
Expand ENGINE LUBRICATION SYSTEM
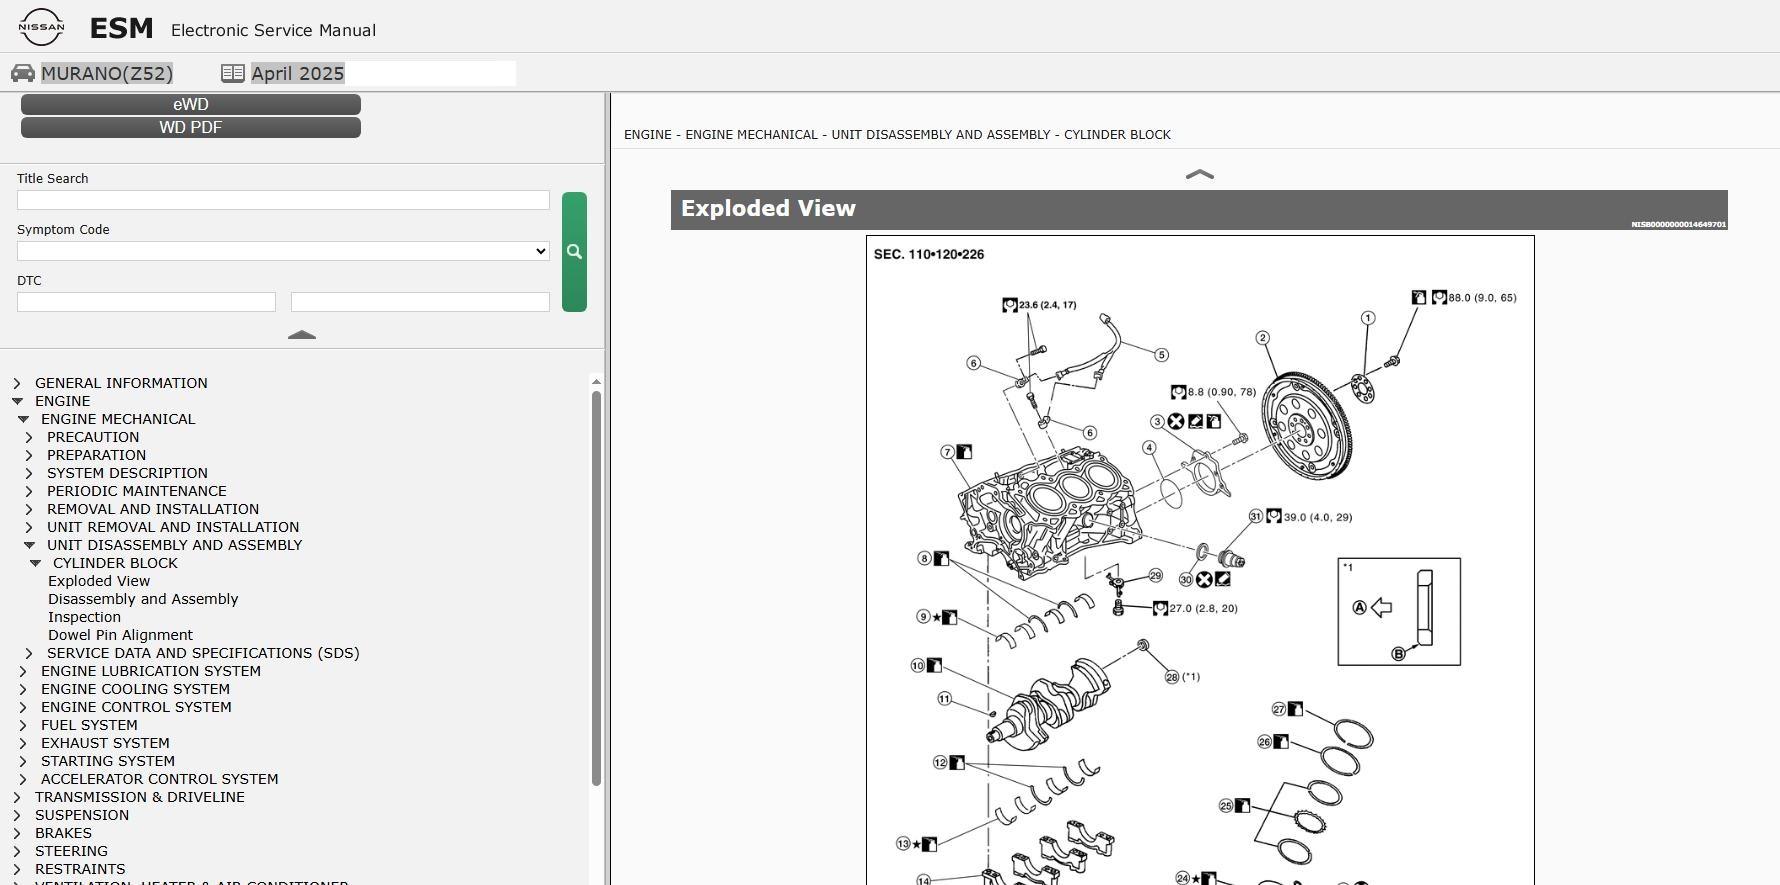point(23,671)
